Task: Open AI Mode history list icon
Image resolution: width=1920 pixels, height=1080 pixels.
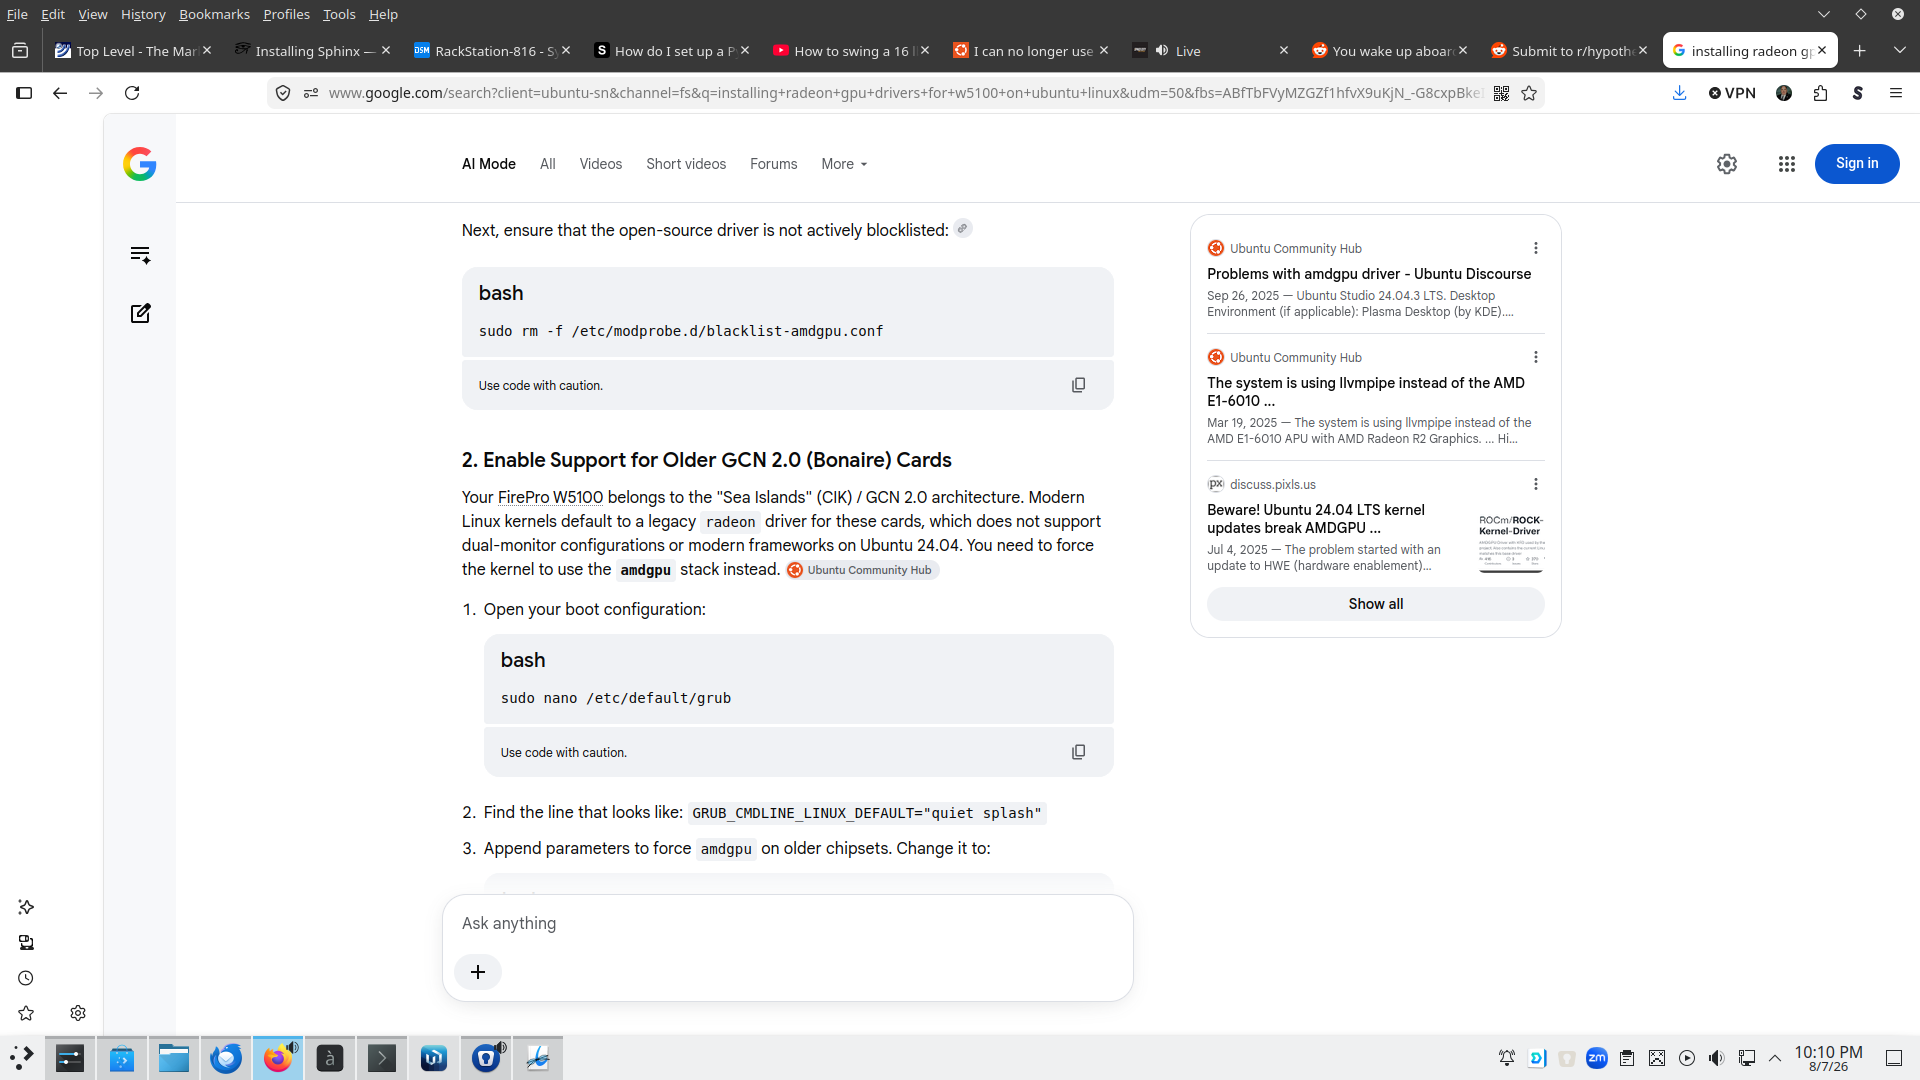Action: (140, 255)
